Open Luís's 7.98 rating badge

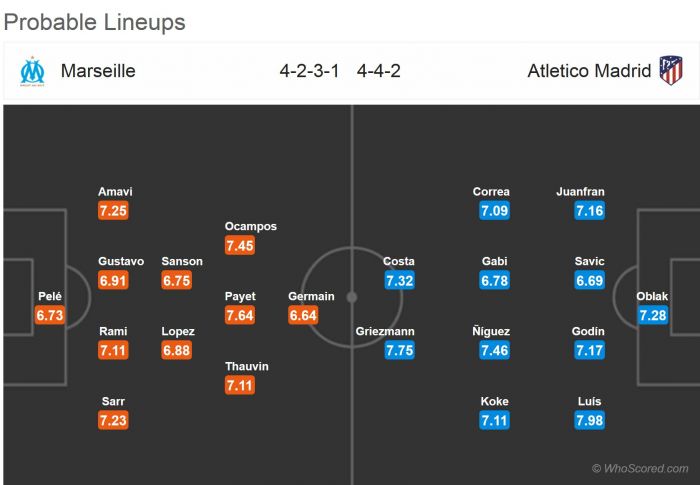coord(590,421)
